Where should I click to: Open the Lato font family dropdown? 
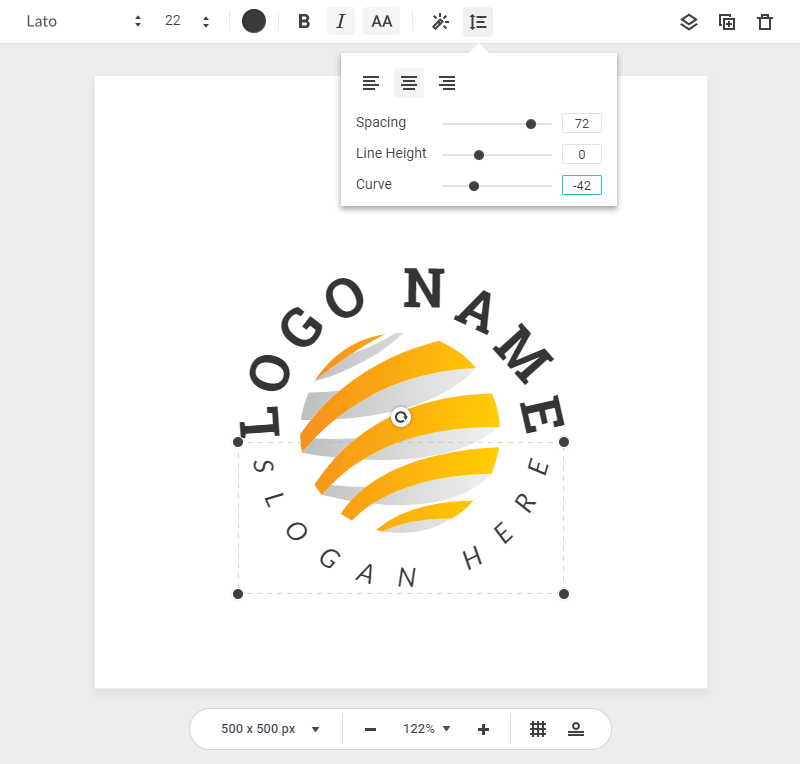(x=85, y=21)
